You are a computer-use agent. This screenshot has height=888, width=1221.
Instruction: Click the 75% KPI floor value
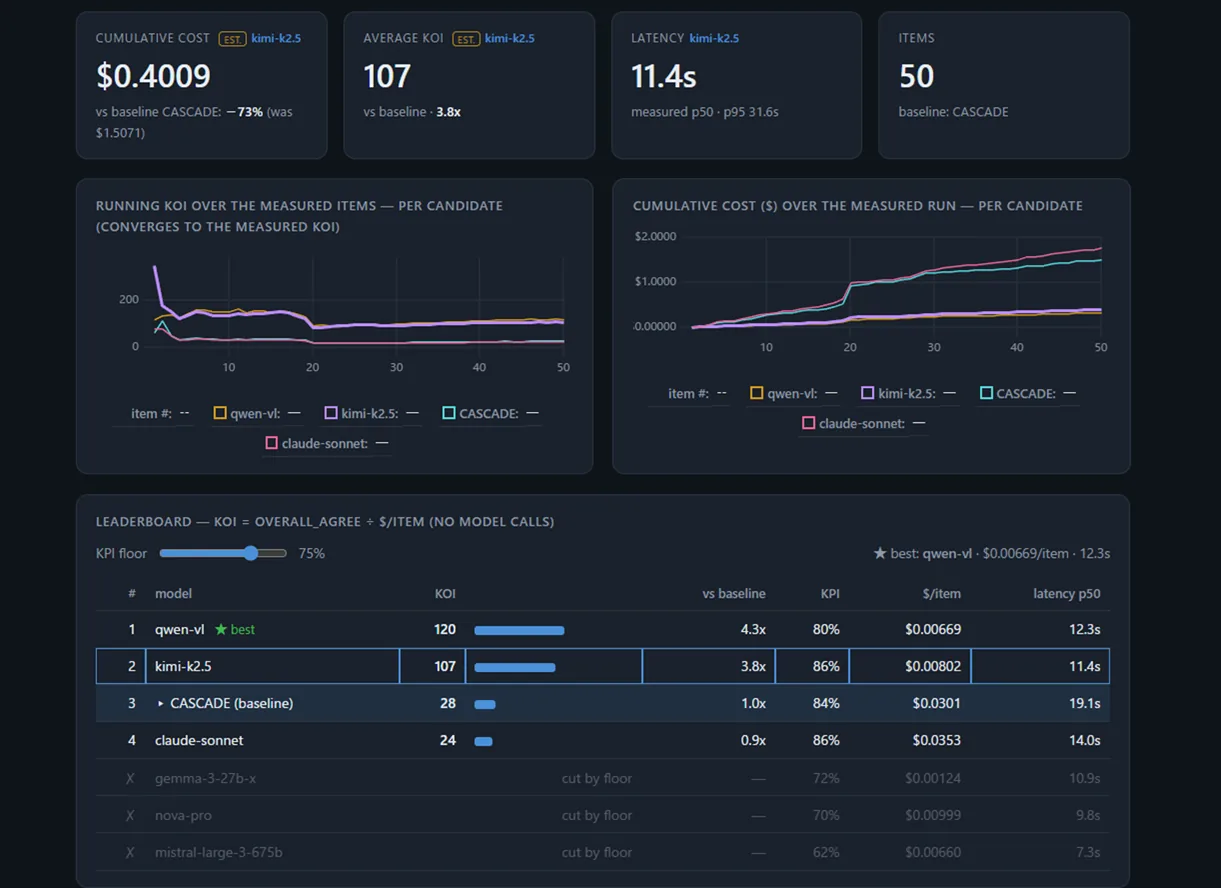point(312,553)
